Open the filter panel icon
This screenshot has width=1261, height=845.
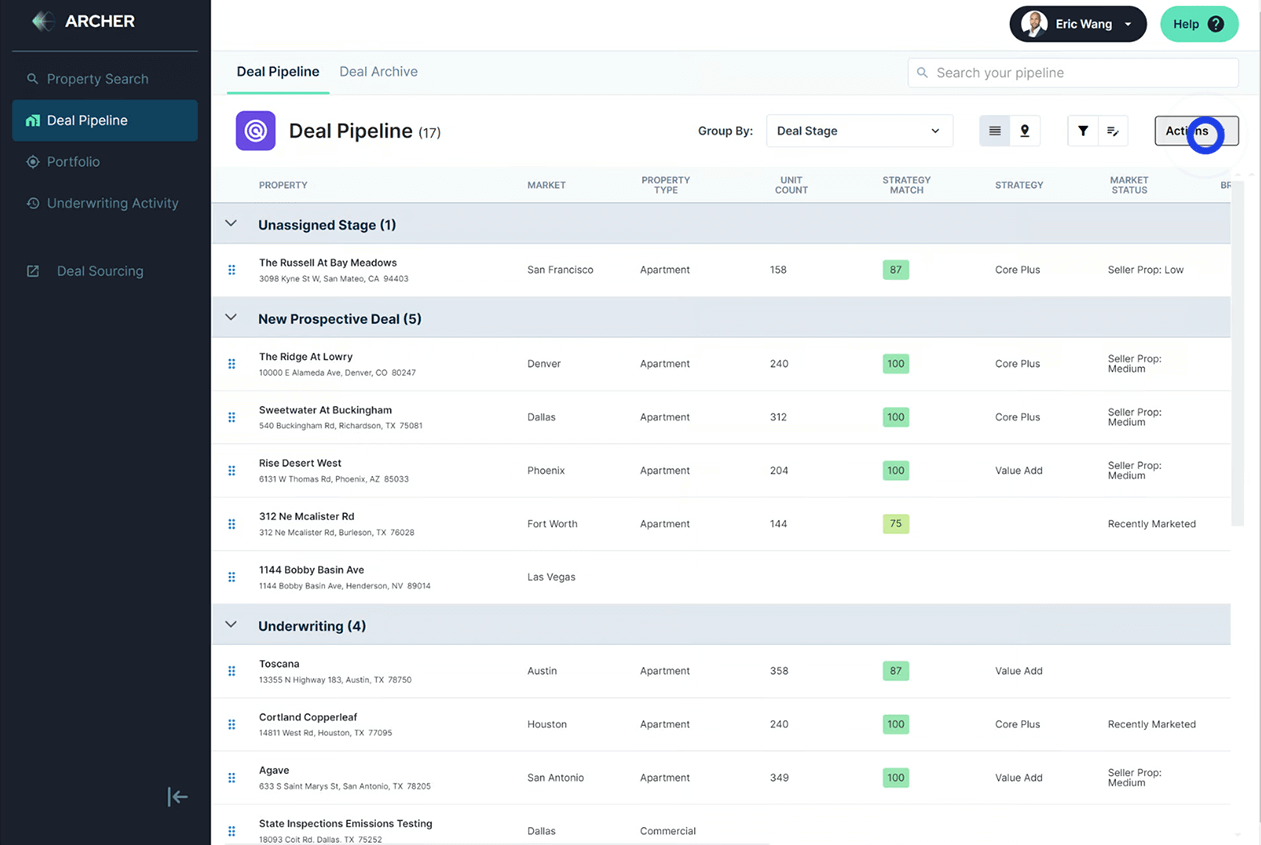(1081, 130)
